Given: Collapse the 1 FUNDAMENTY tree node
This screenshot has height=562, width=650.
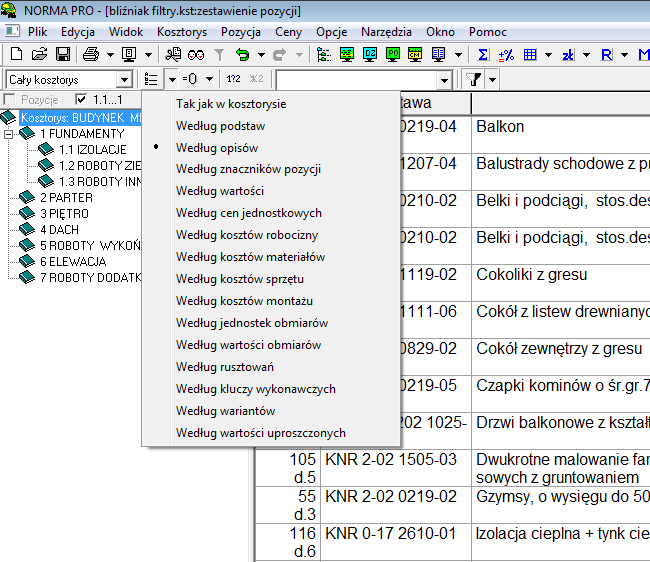Looking at the screenshot, I should tap(10, 133).
